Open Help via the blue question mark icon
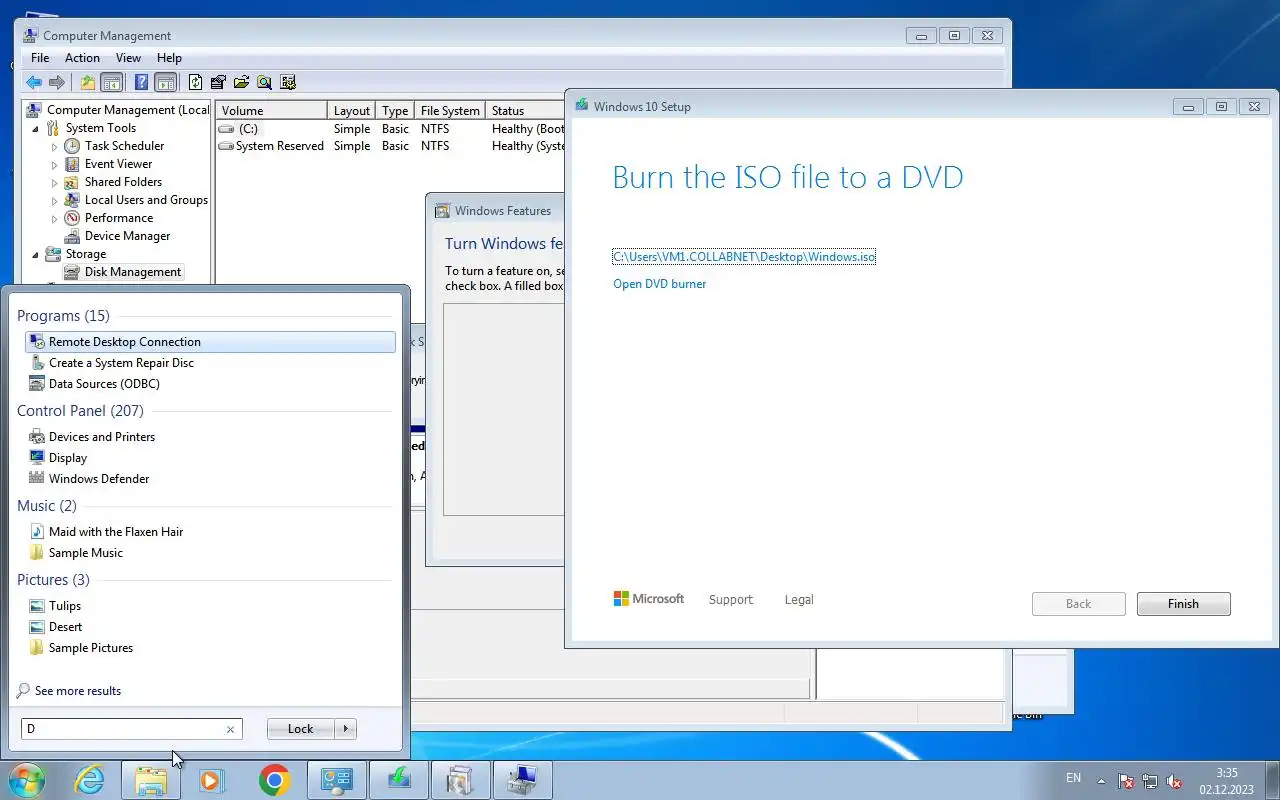Screen dimensions: 1280x800 click(141, 82)
